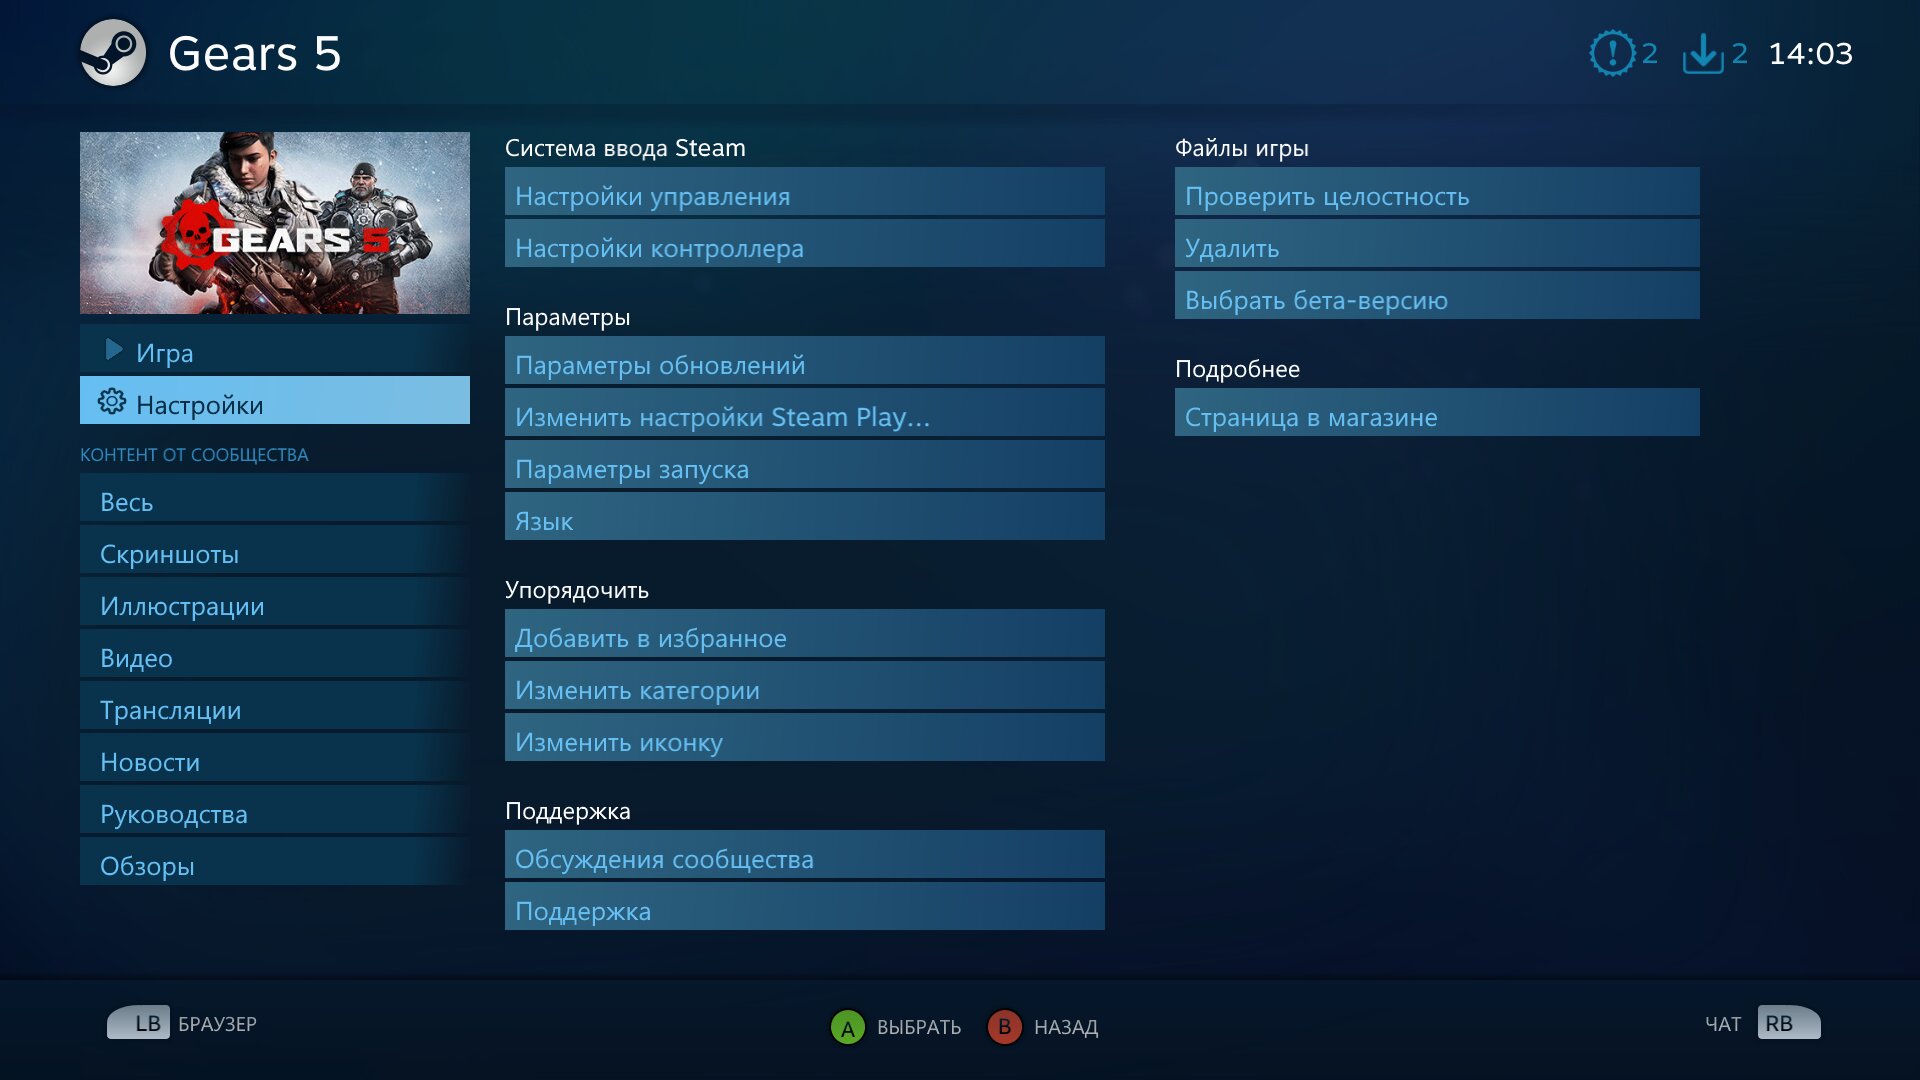Click the downloads icon at top right

click(1702, 53)
